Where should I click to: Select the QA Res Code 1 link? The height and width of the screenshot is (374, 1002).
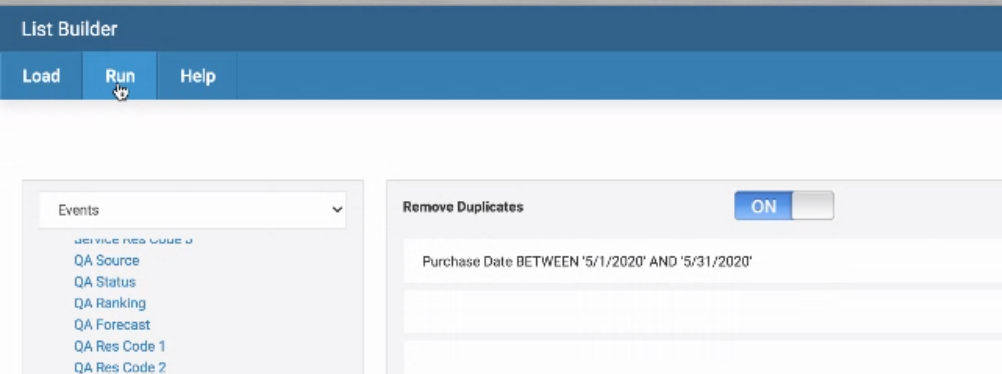click(119, 346)
